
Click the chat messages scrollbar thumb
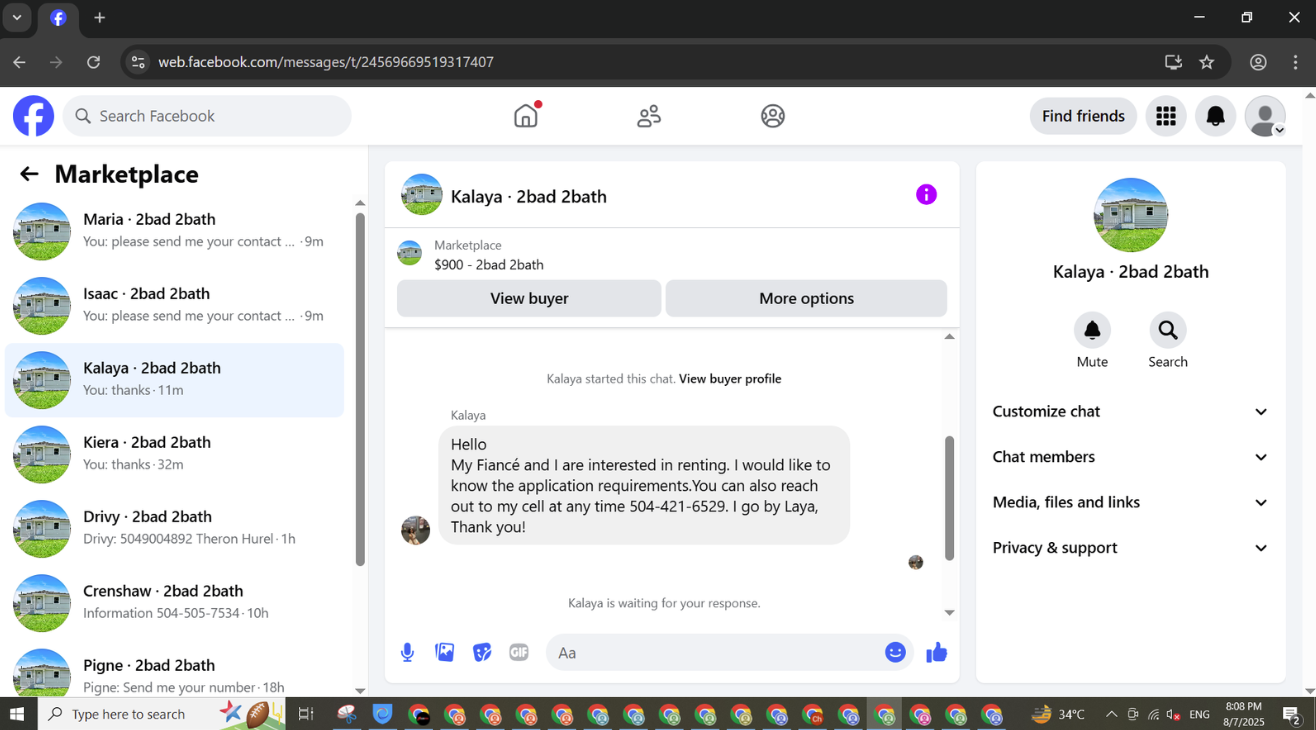coord(949,498)
